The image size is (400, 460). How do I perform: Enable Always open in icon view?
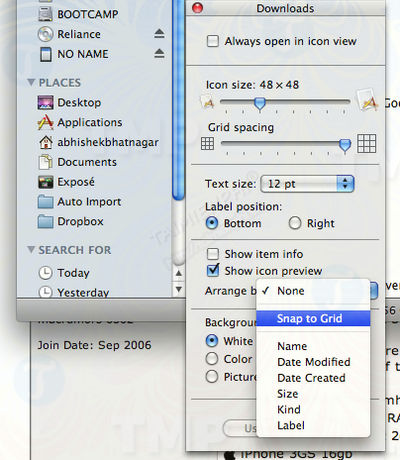[x=213, y=41]
